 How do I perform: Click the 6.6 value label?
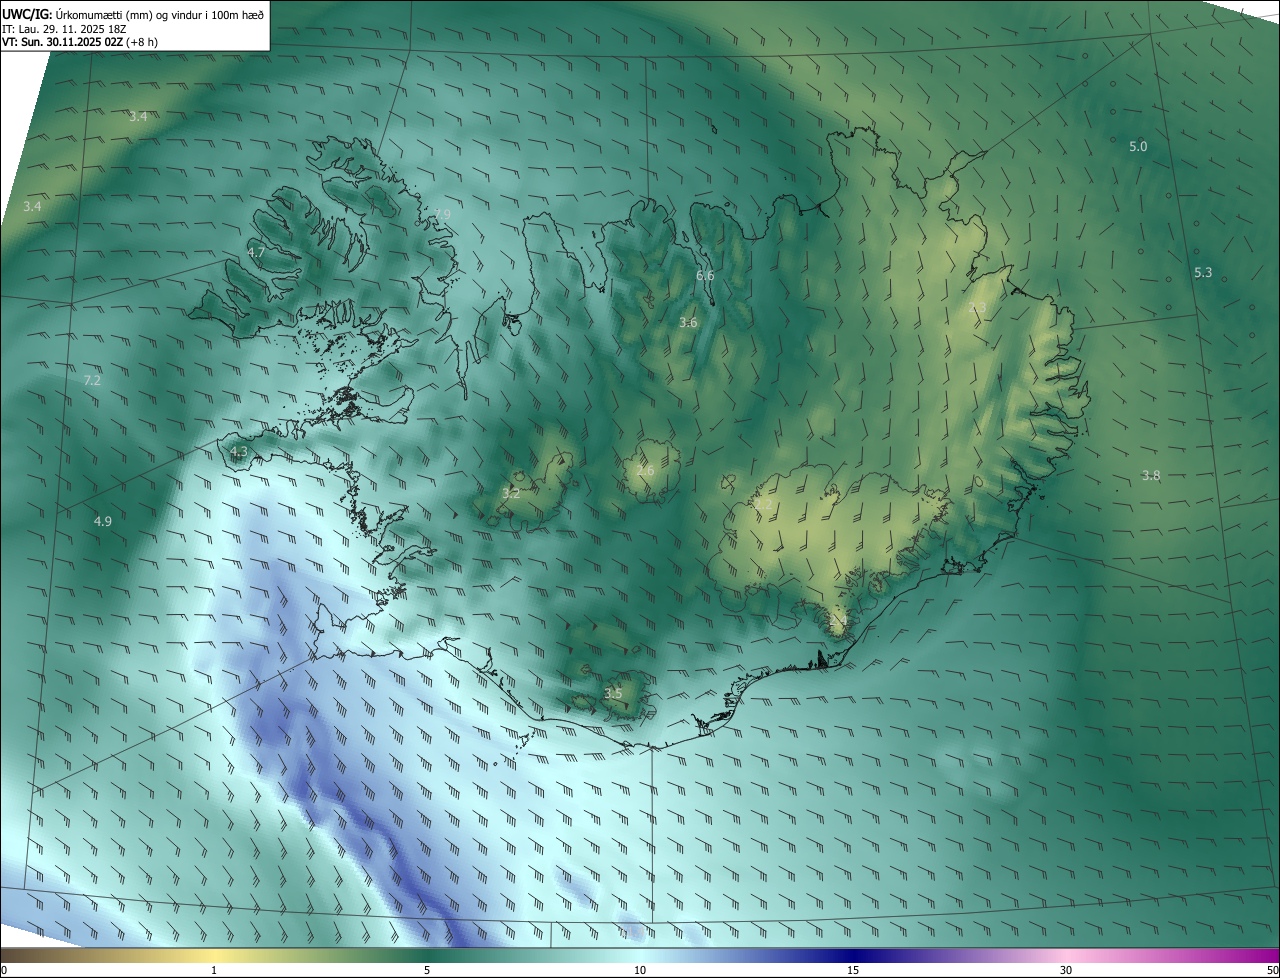pyautogui.click(x=705, y=275)
